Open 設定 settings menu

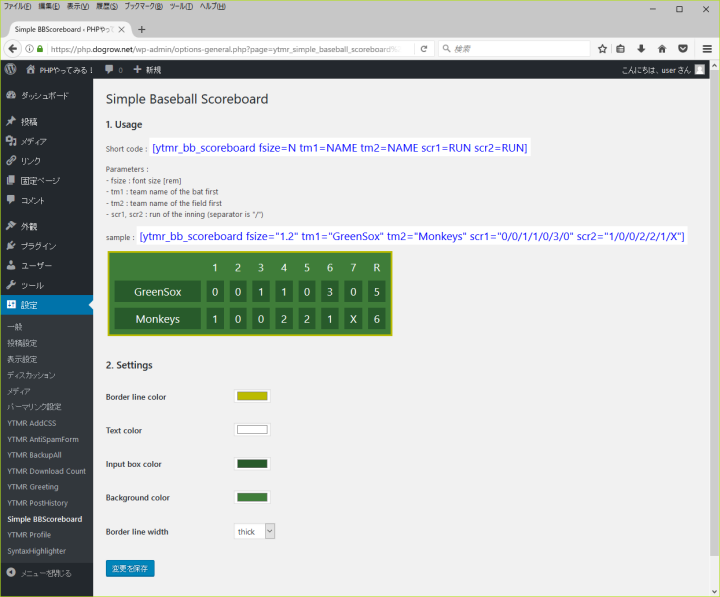point(47,305)
